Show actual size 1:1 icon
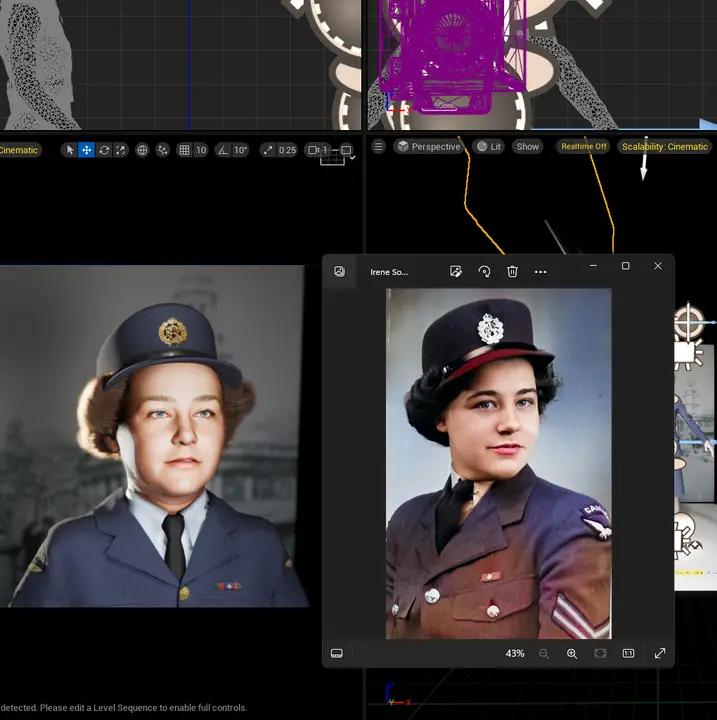The image size is (717, 720). point(628,653)
